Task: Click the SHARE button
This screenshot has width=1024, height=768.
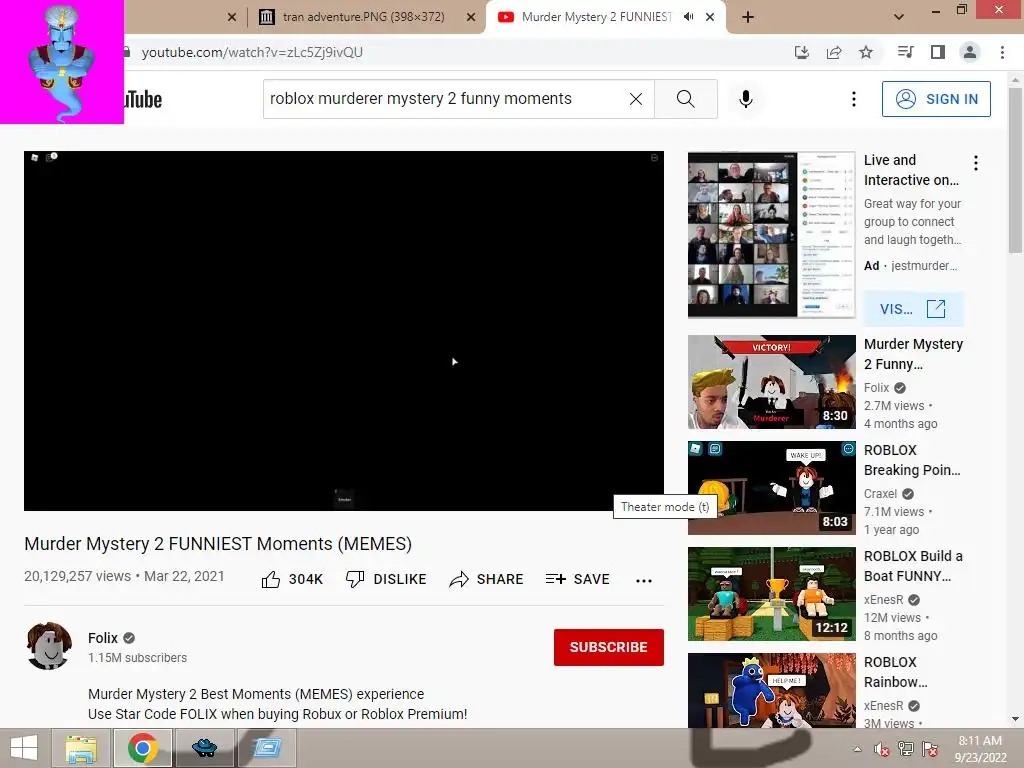Action: pos(487,579)
